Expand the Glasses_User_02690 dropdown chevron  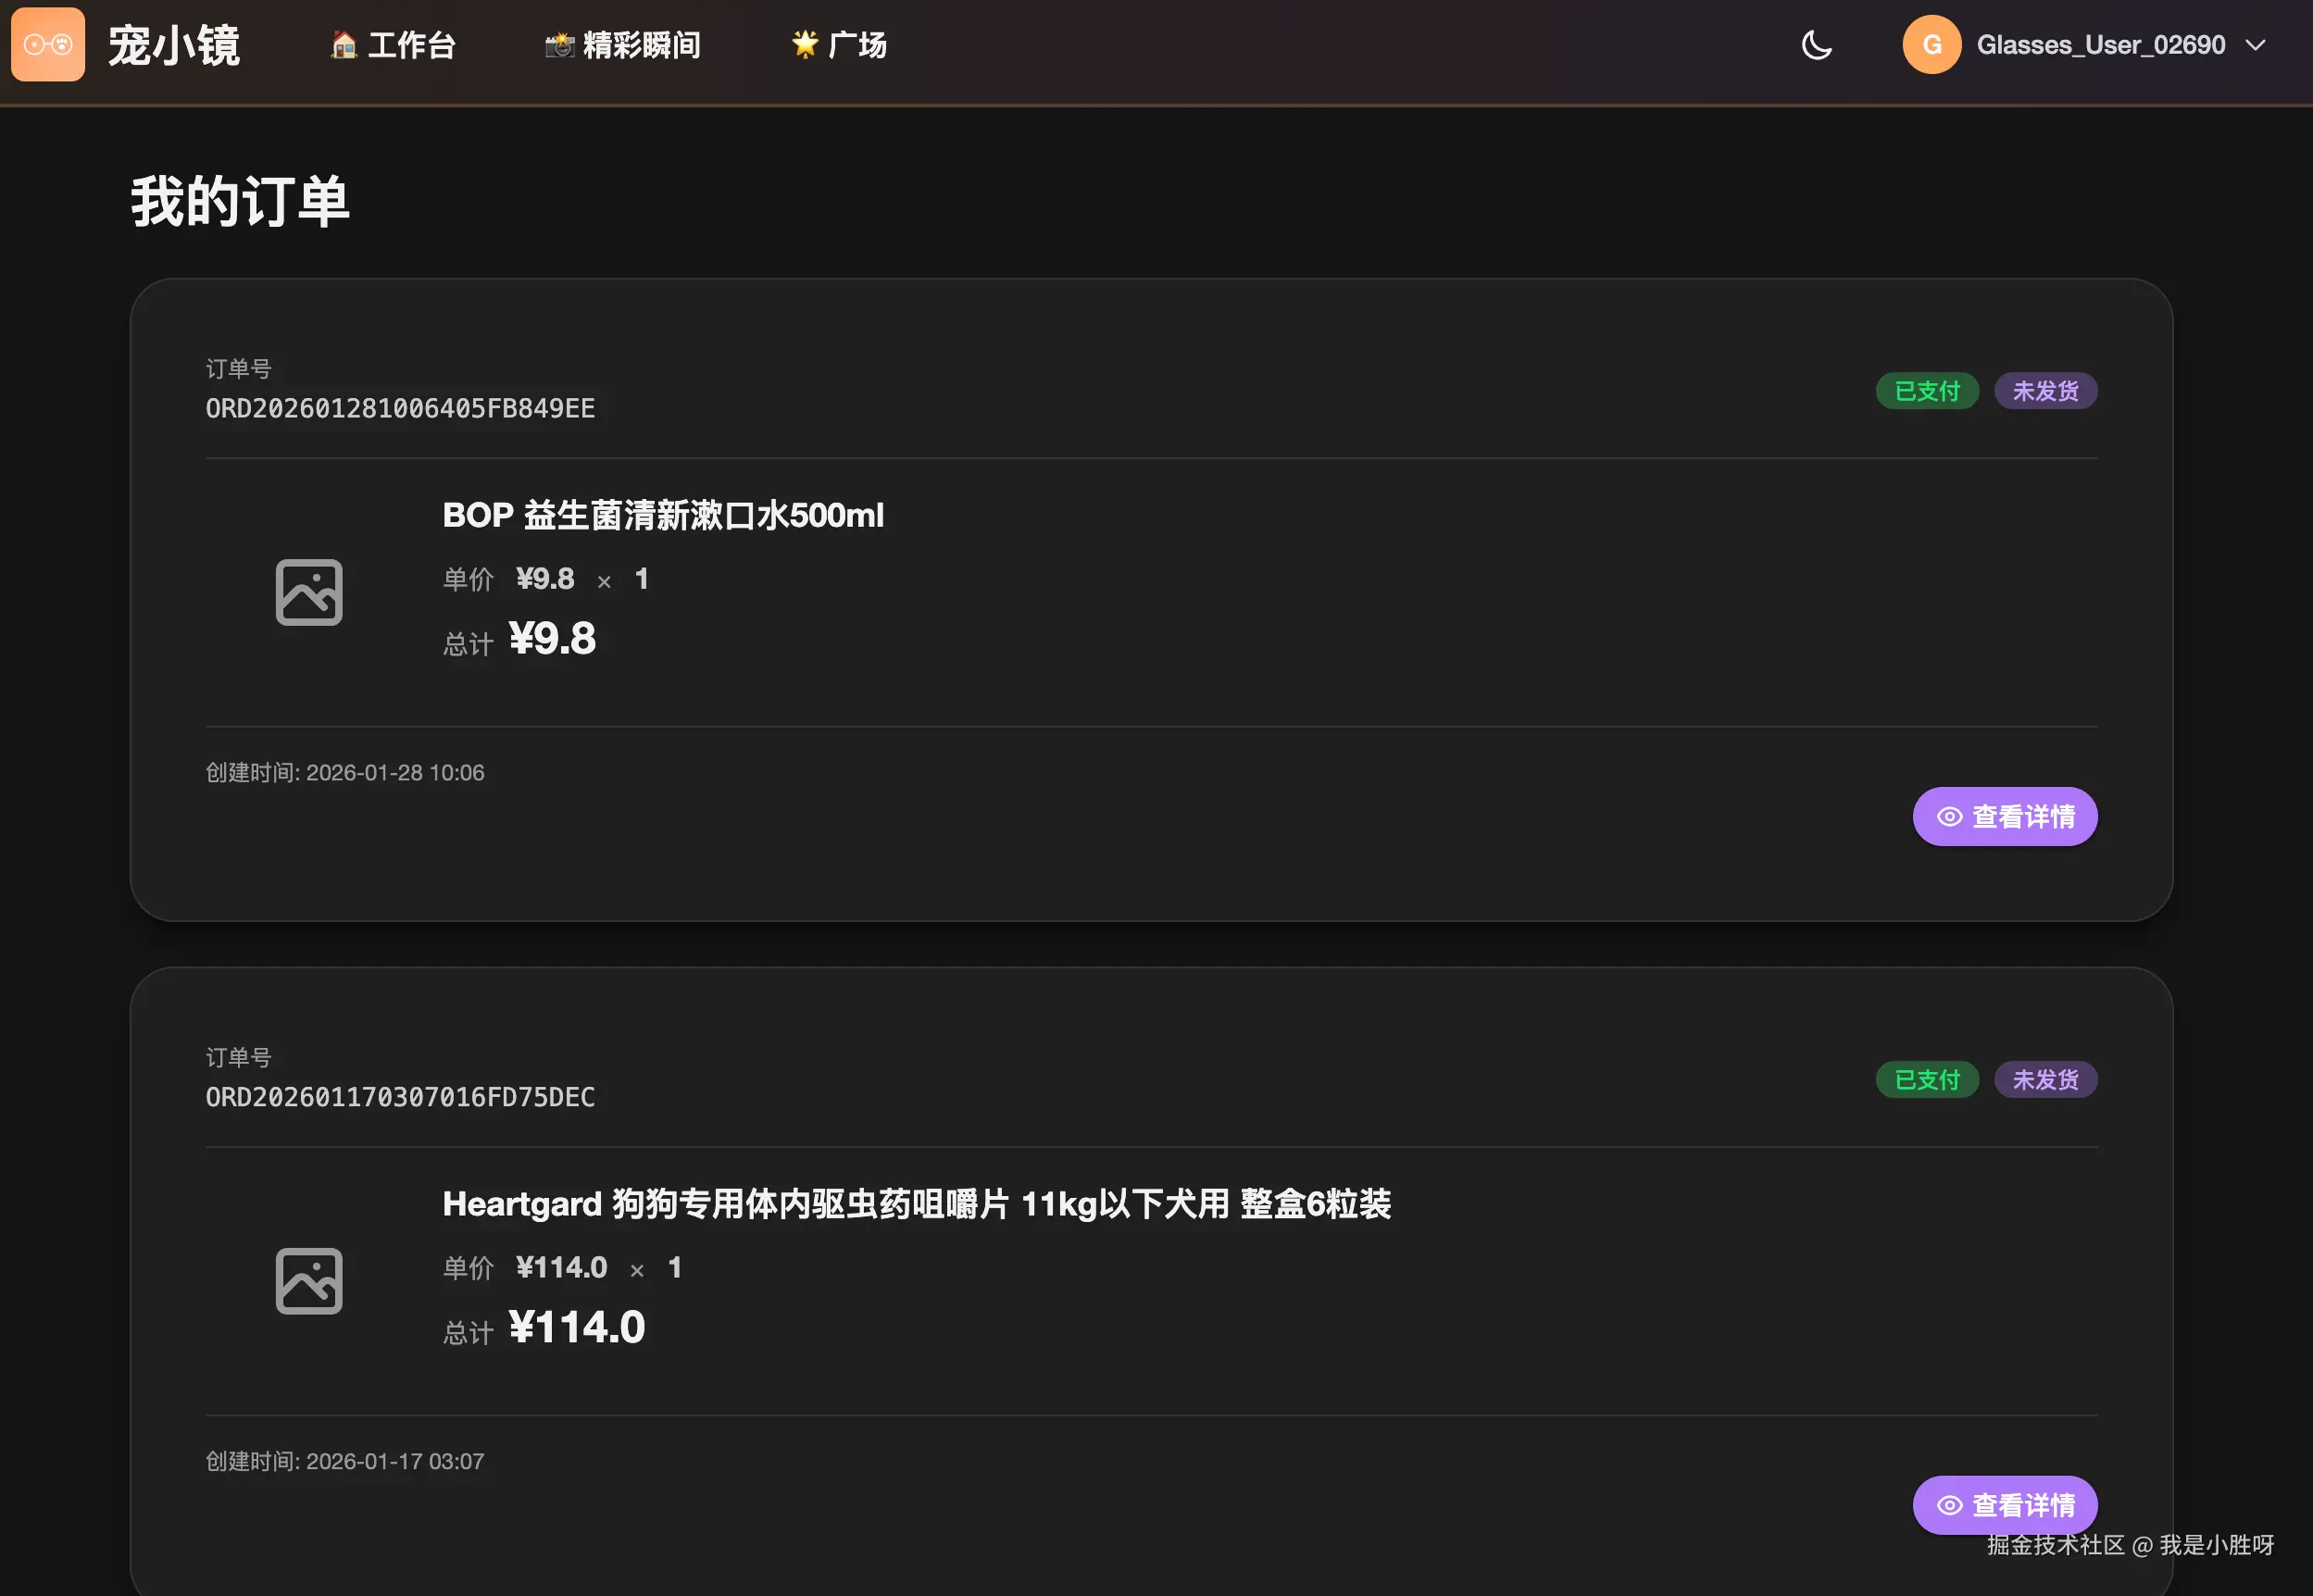pyautogui.click(x=2255, y=45)
